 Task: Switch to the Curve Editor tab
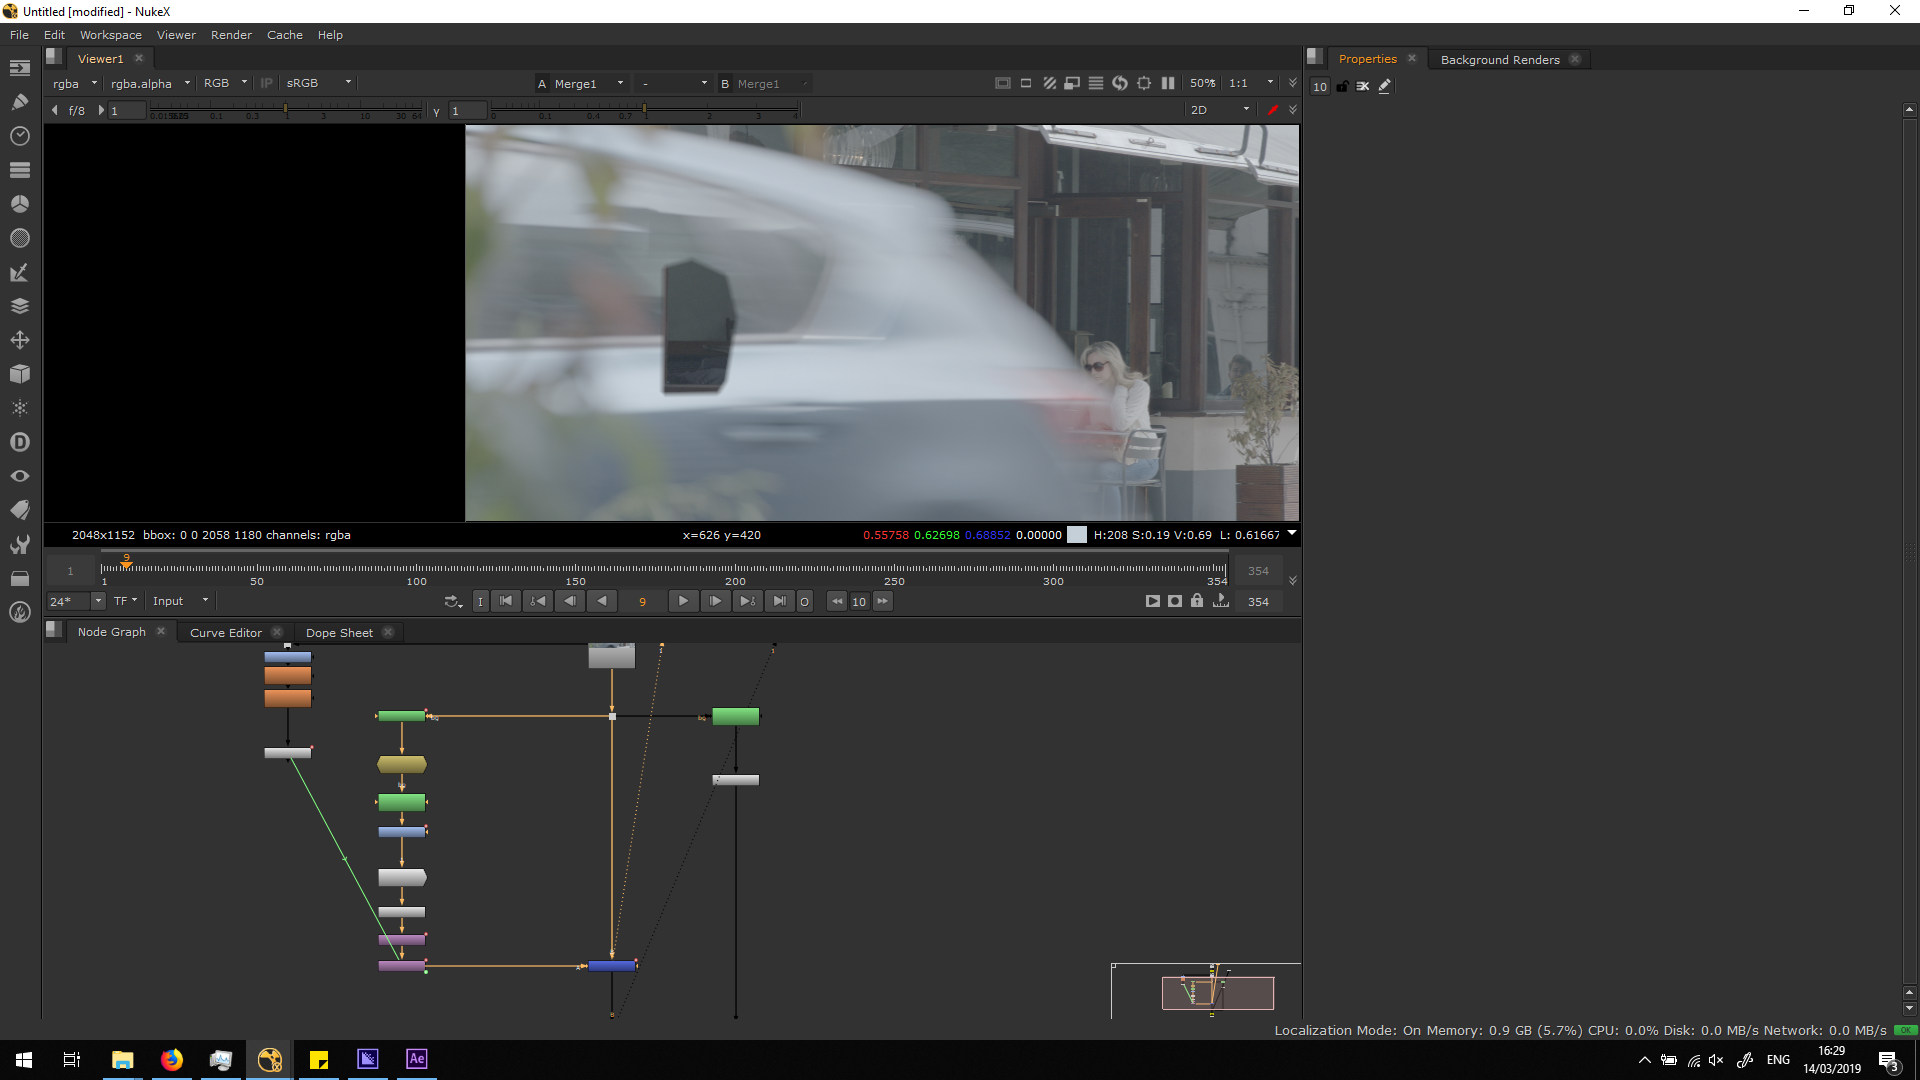pos(226,632)
